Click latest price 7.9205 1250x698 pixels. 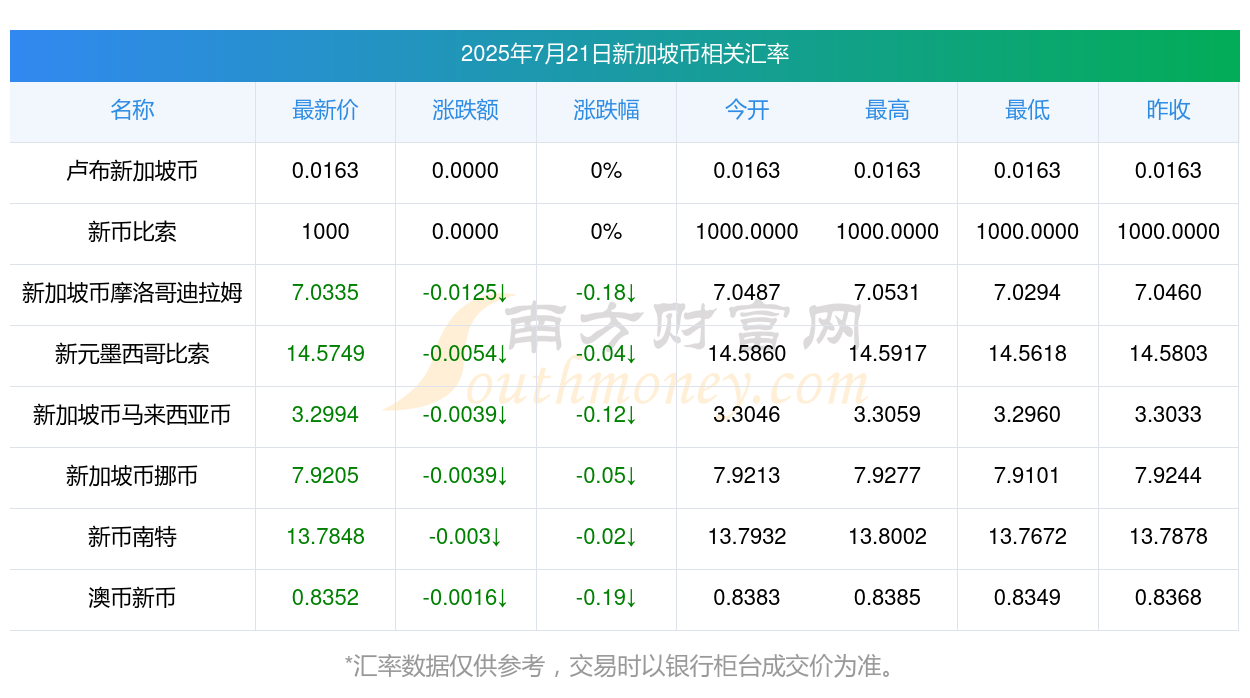(325, 476)
